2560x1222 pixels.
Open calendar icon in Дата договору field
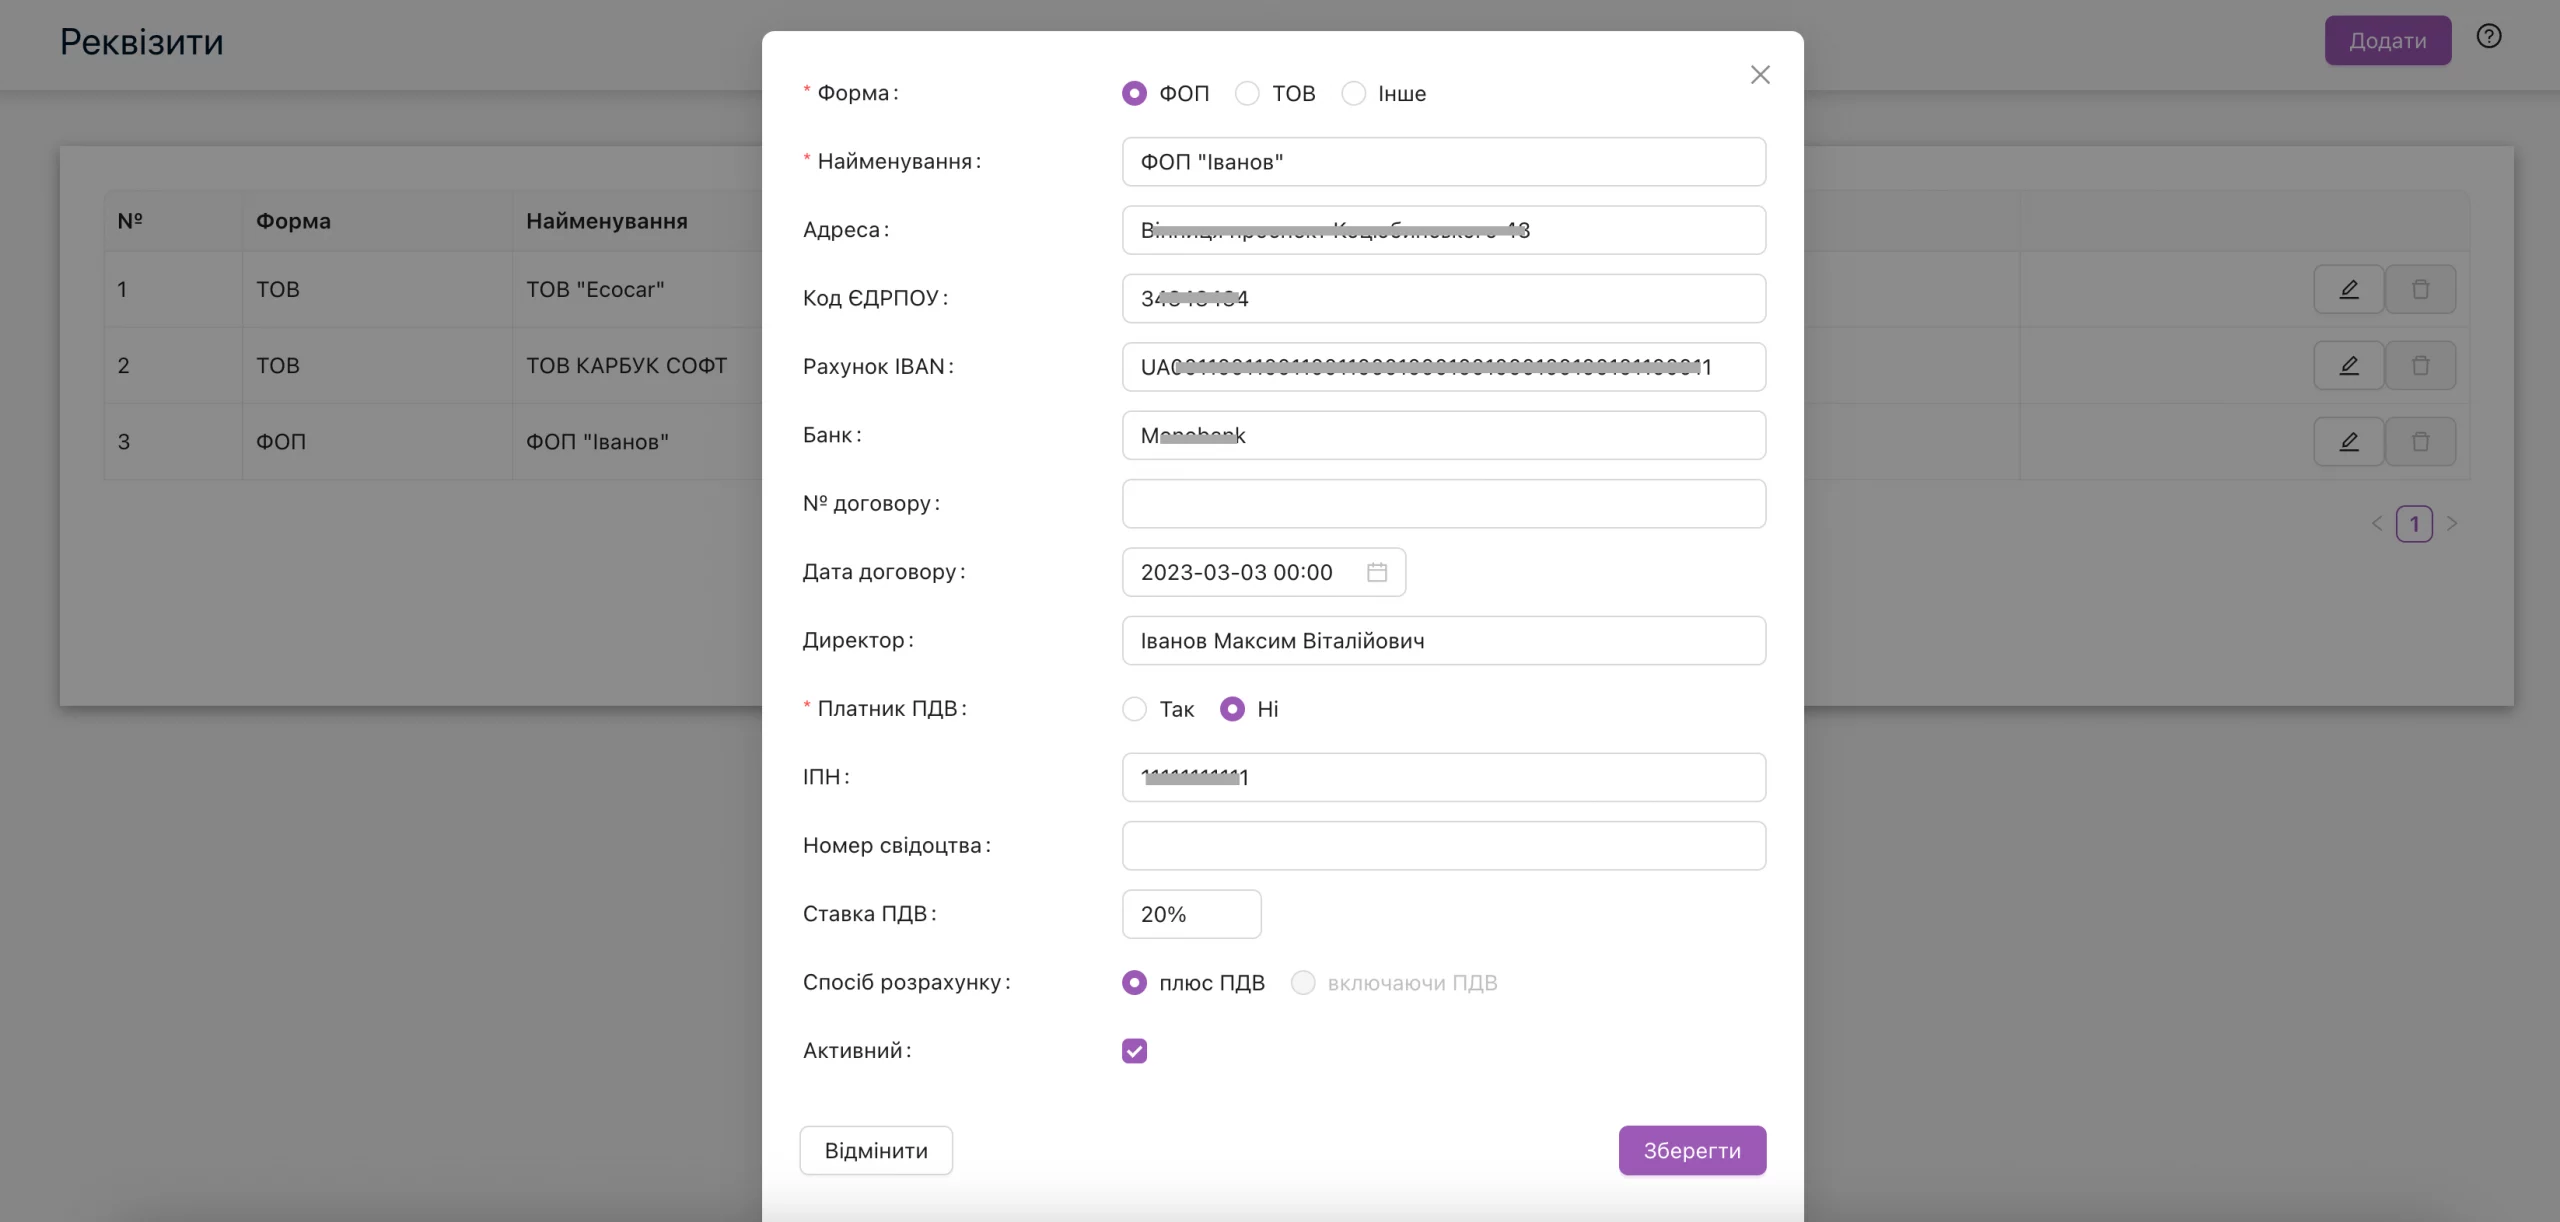point(1377,572)
